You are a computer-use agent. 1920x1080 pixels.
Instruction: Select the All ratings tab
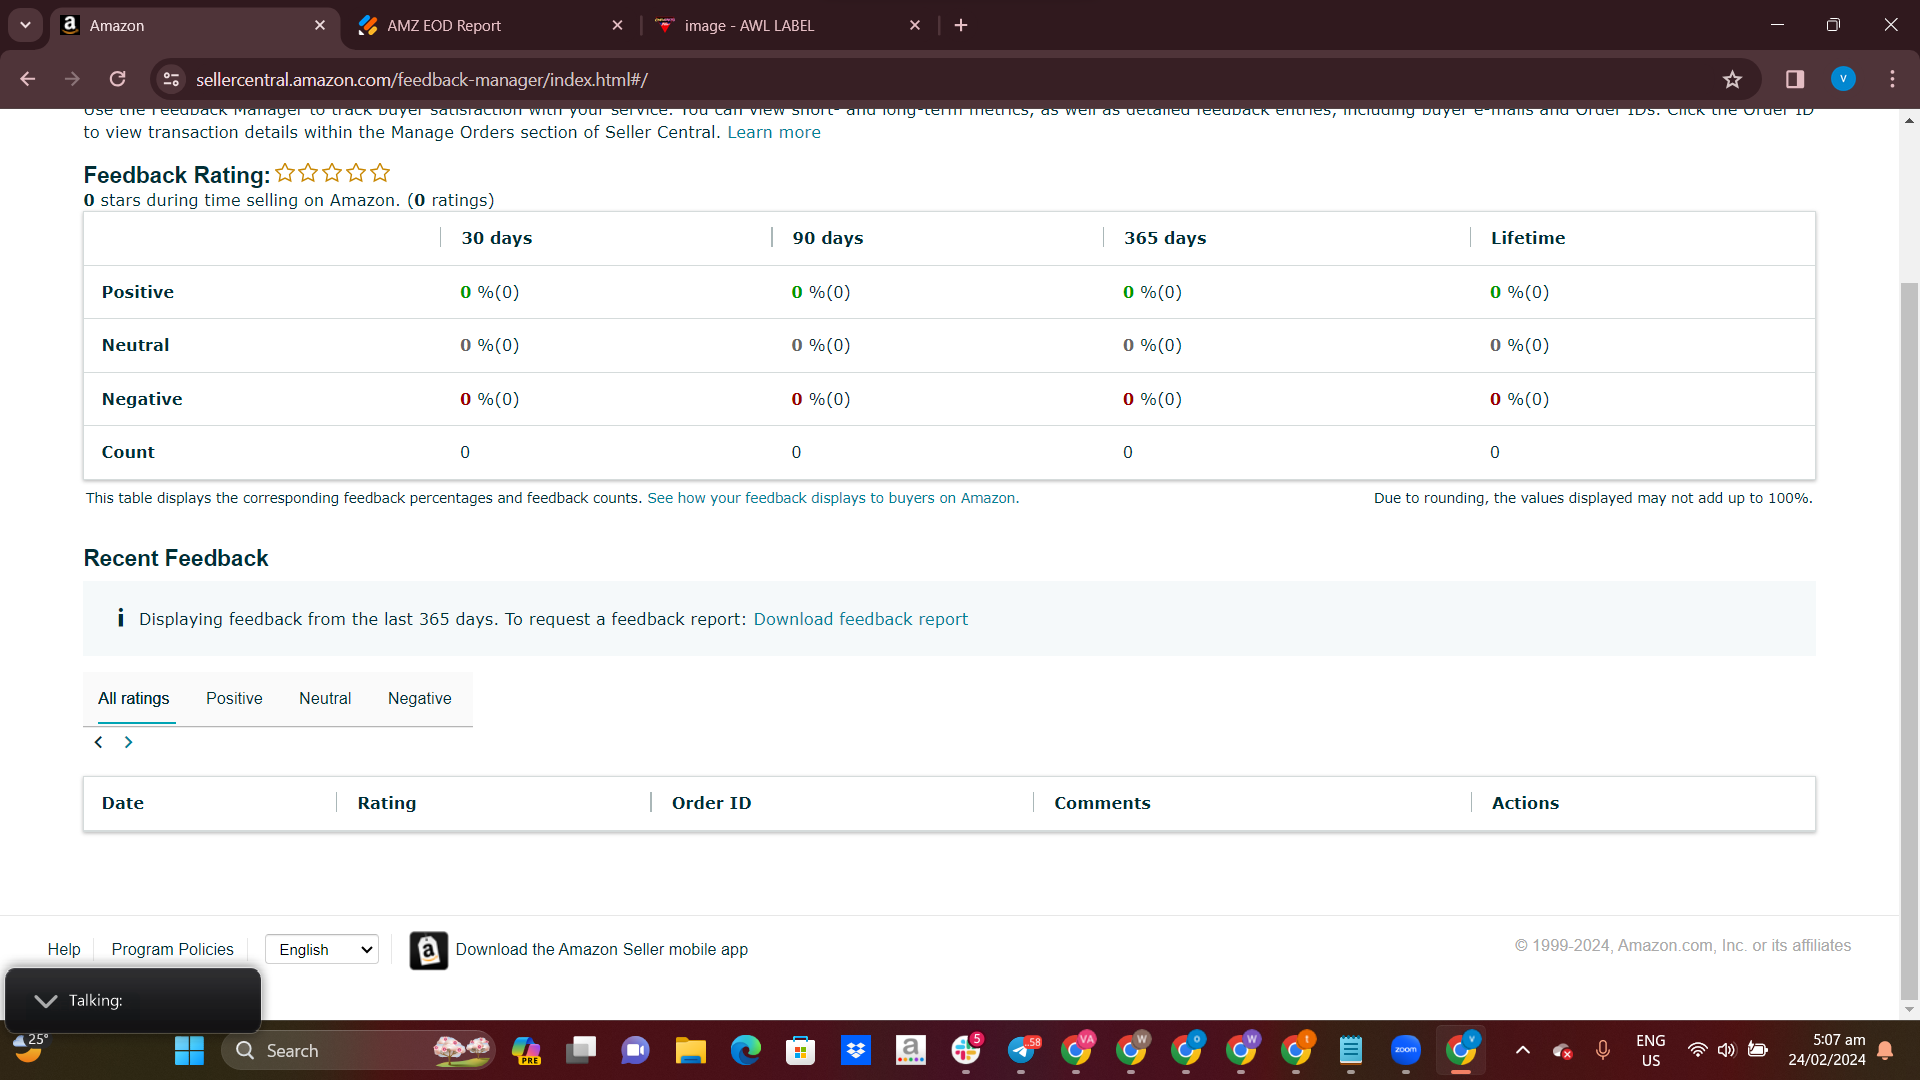pyautogui.click(x=133, y=698)
